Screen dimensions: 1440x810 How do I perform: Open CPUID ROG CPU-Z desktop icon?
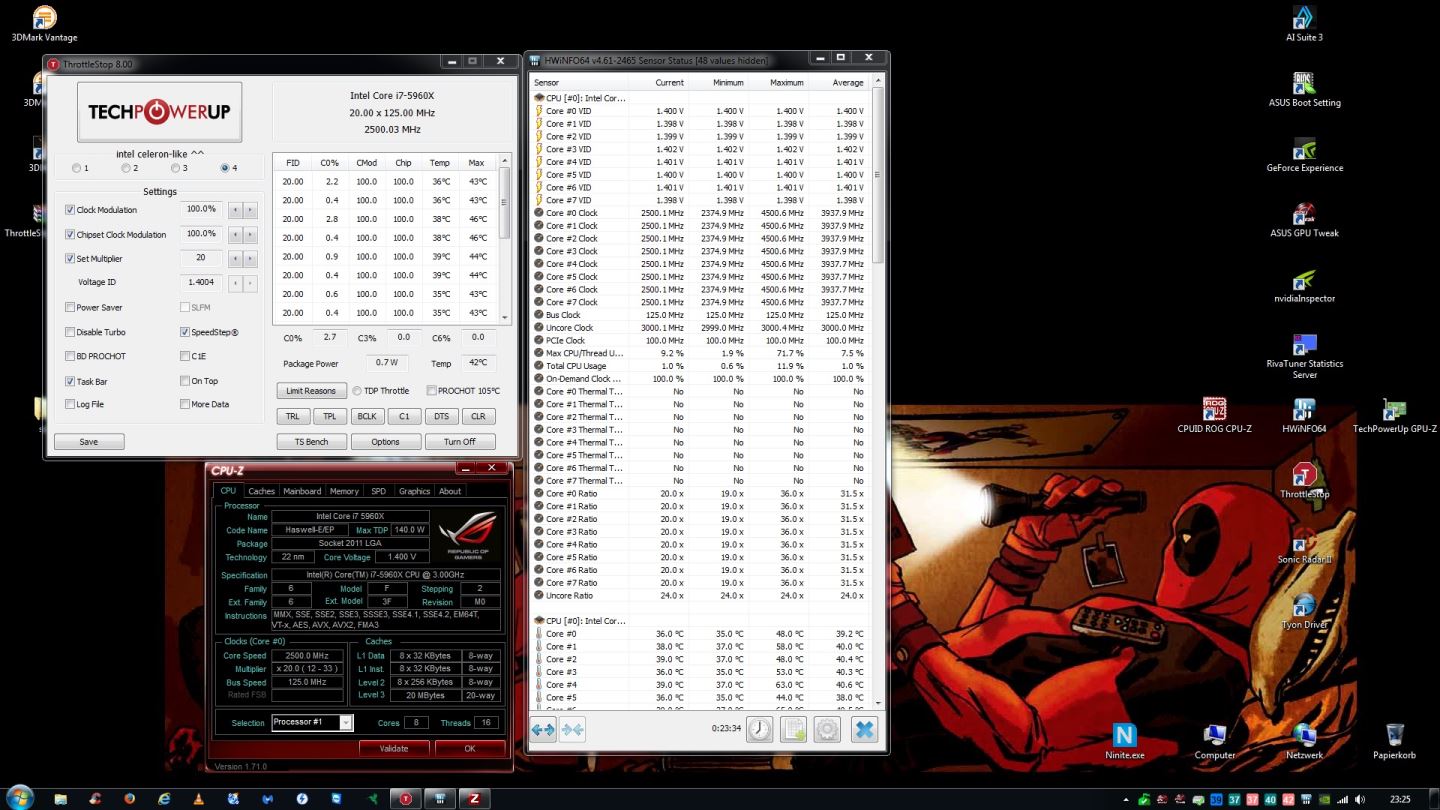pos(1214,416)
